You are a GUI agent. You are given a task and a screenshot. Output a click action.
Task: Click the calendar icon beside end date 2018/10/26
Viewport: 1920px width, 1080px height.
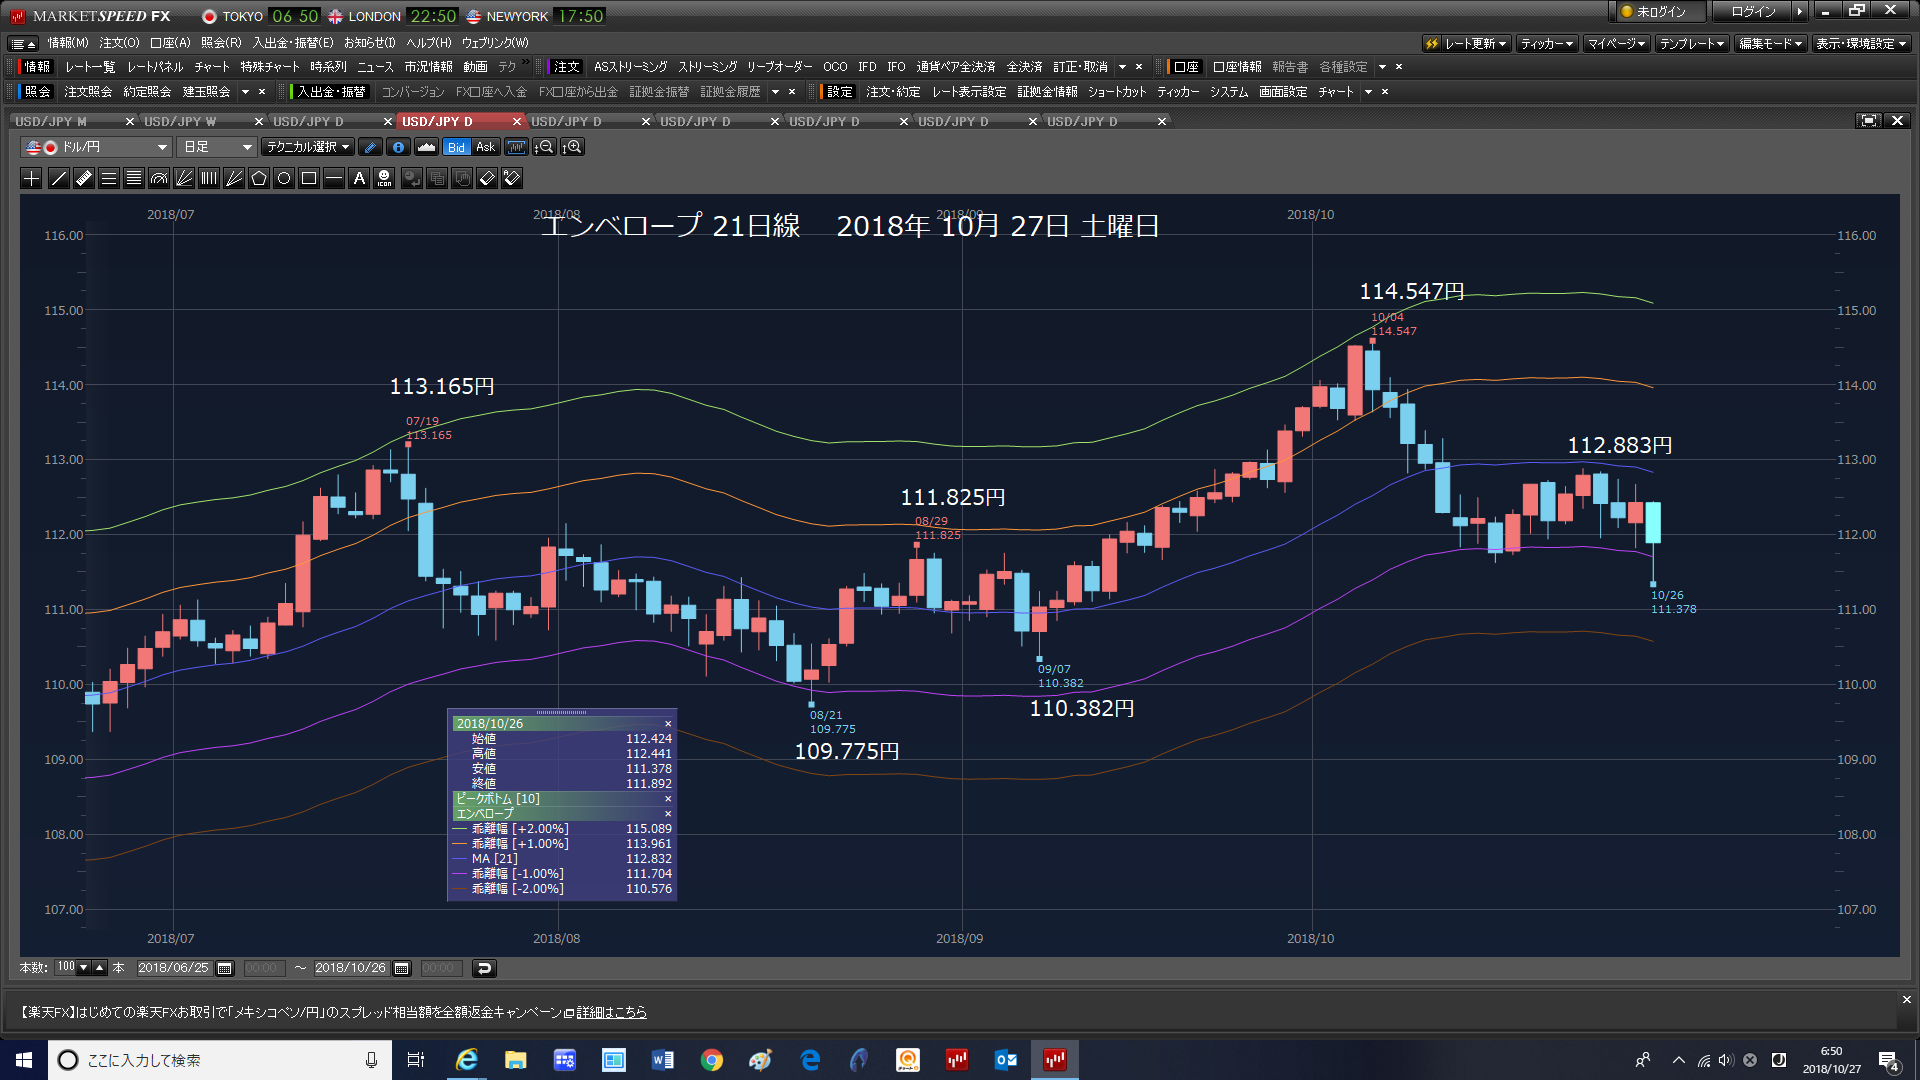[x=402, y=968]
